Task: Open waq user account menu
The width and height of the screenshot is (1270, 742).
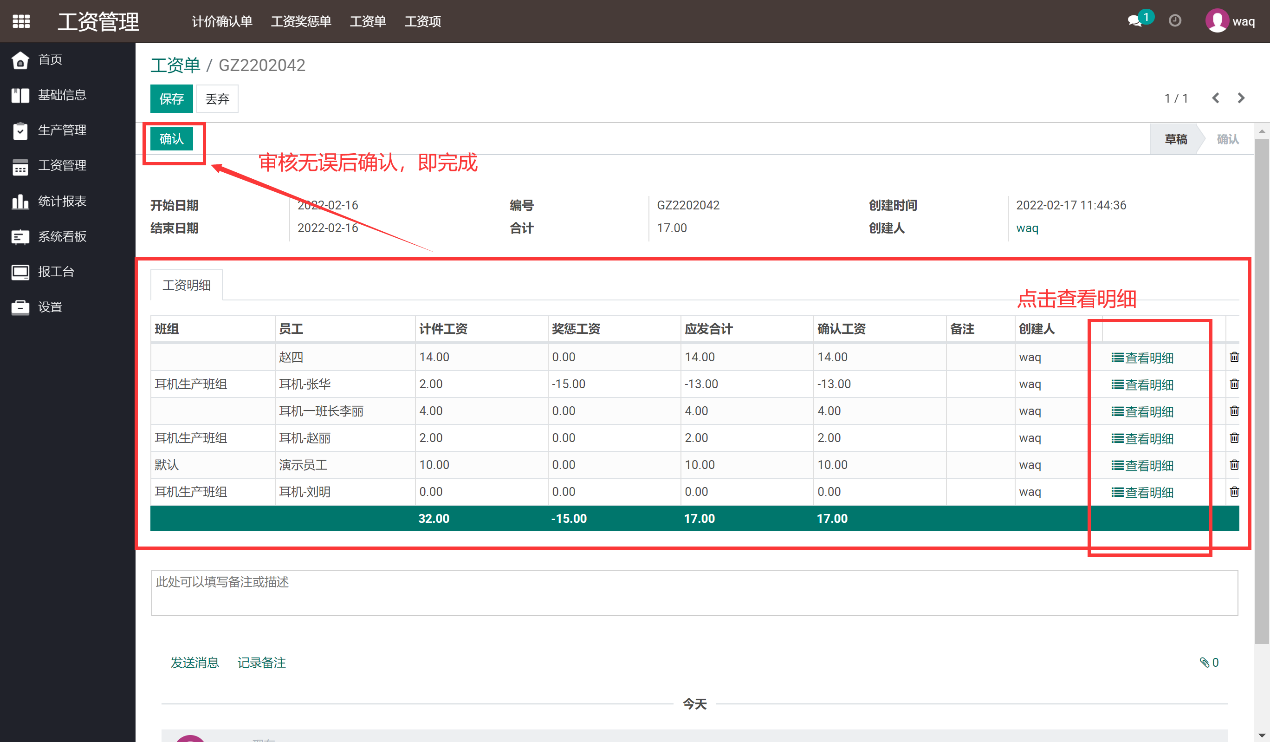Action: 1230,21
